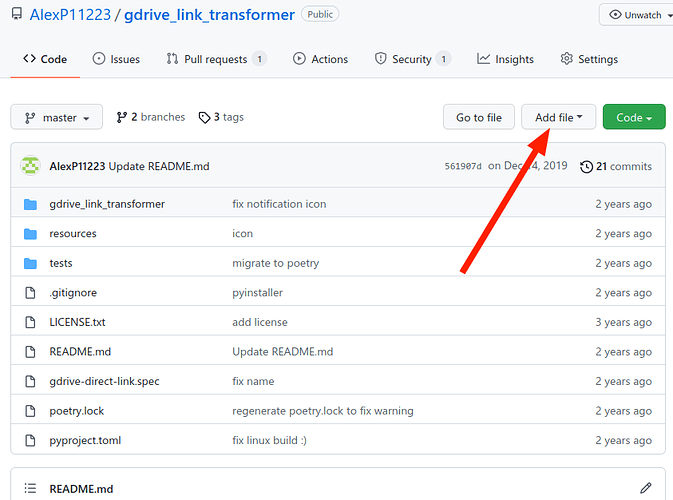The height and width of the screenshot is (500, 673).
Task: Open the gdrive_link_transformer folder
Action: pyautogui.click(x=107, y=204)
